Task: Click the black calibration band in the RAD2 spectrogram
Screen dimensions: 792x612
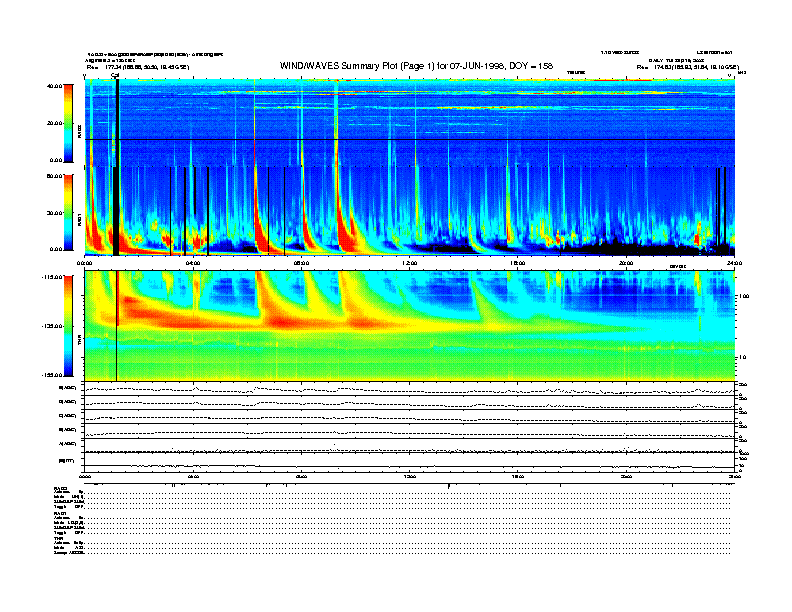Action: point(117,123)
